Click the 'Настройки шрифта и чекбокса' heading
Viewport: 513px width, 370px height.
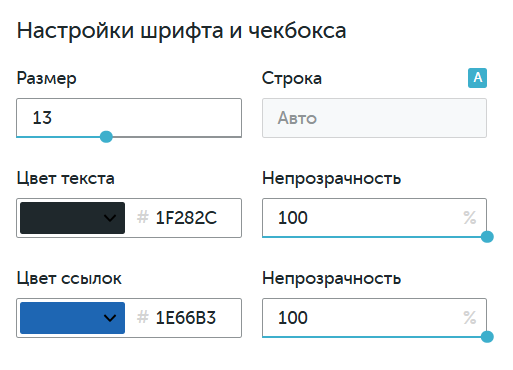point(182,31)
